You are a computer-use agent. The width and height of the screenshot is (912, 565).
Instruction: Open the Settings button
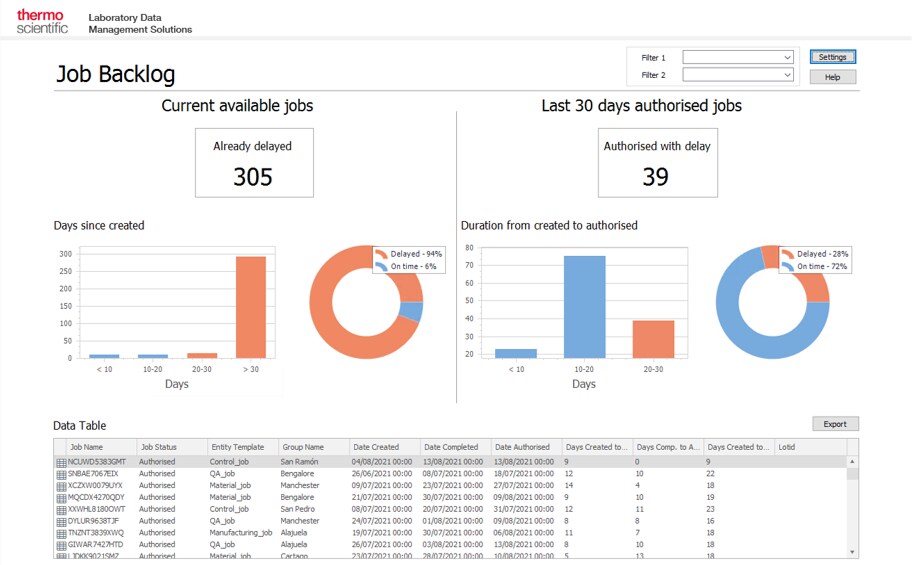click(x=832, y=57)
